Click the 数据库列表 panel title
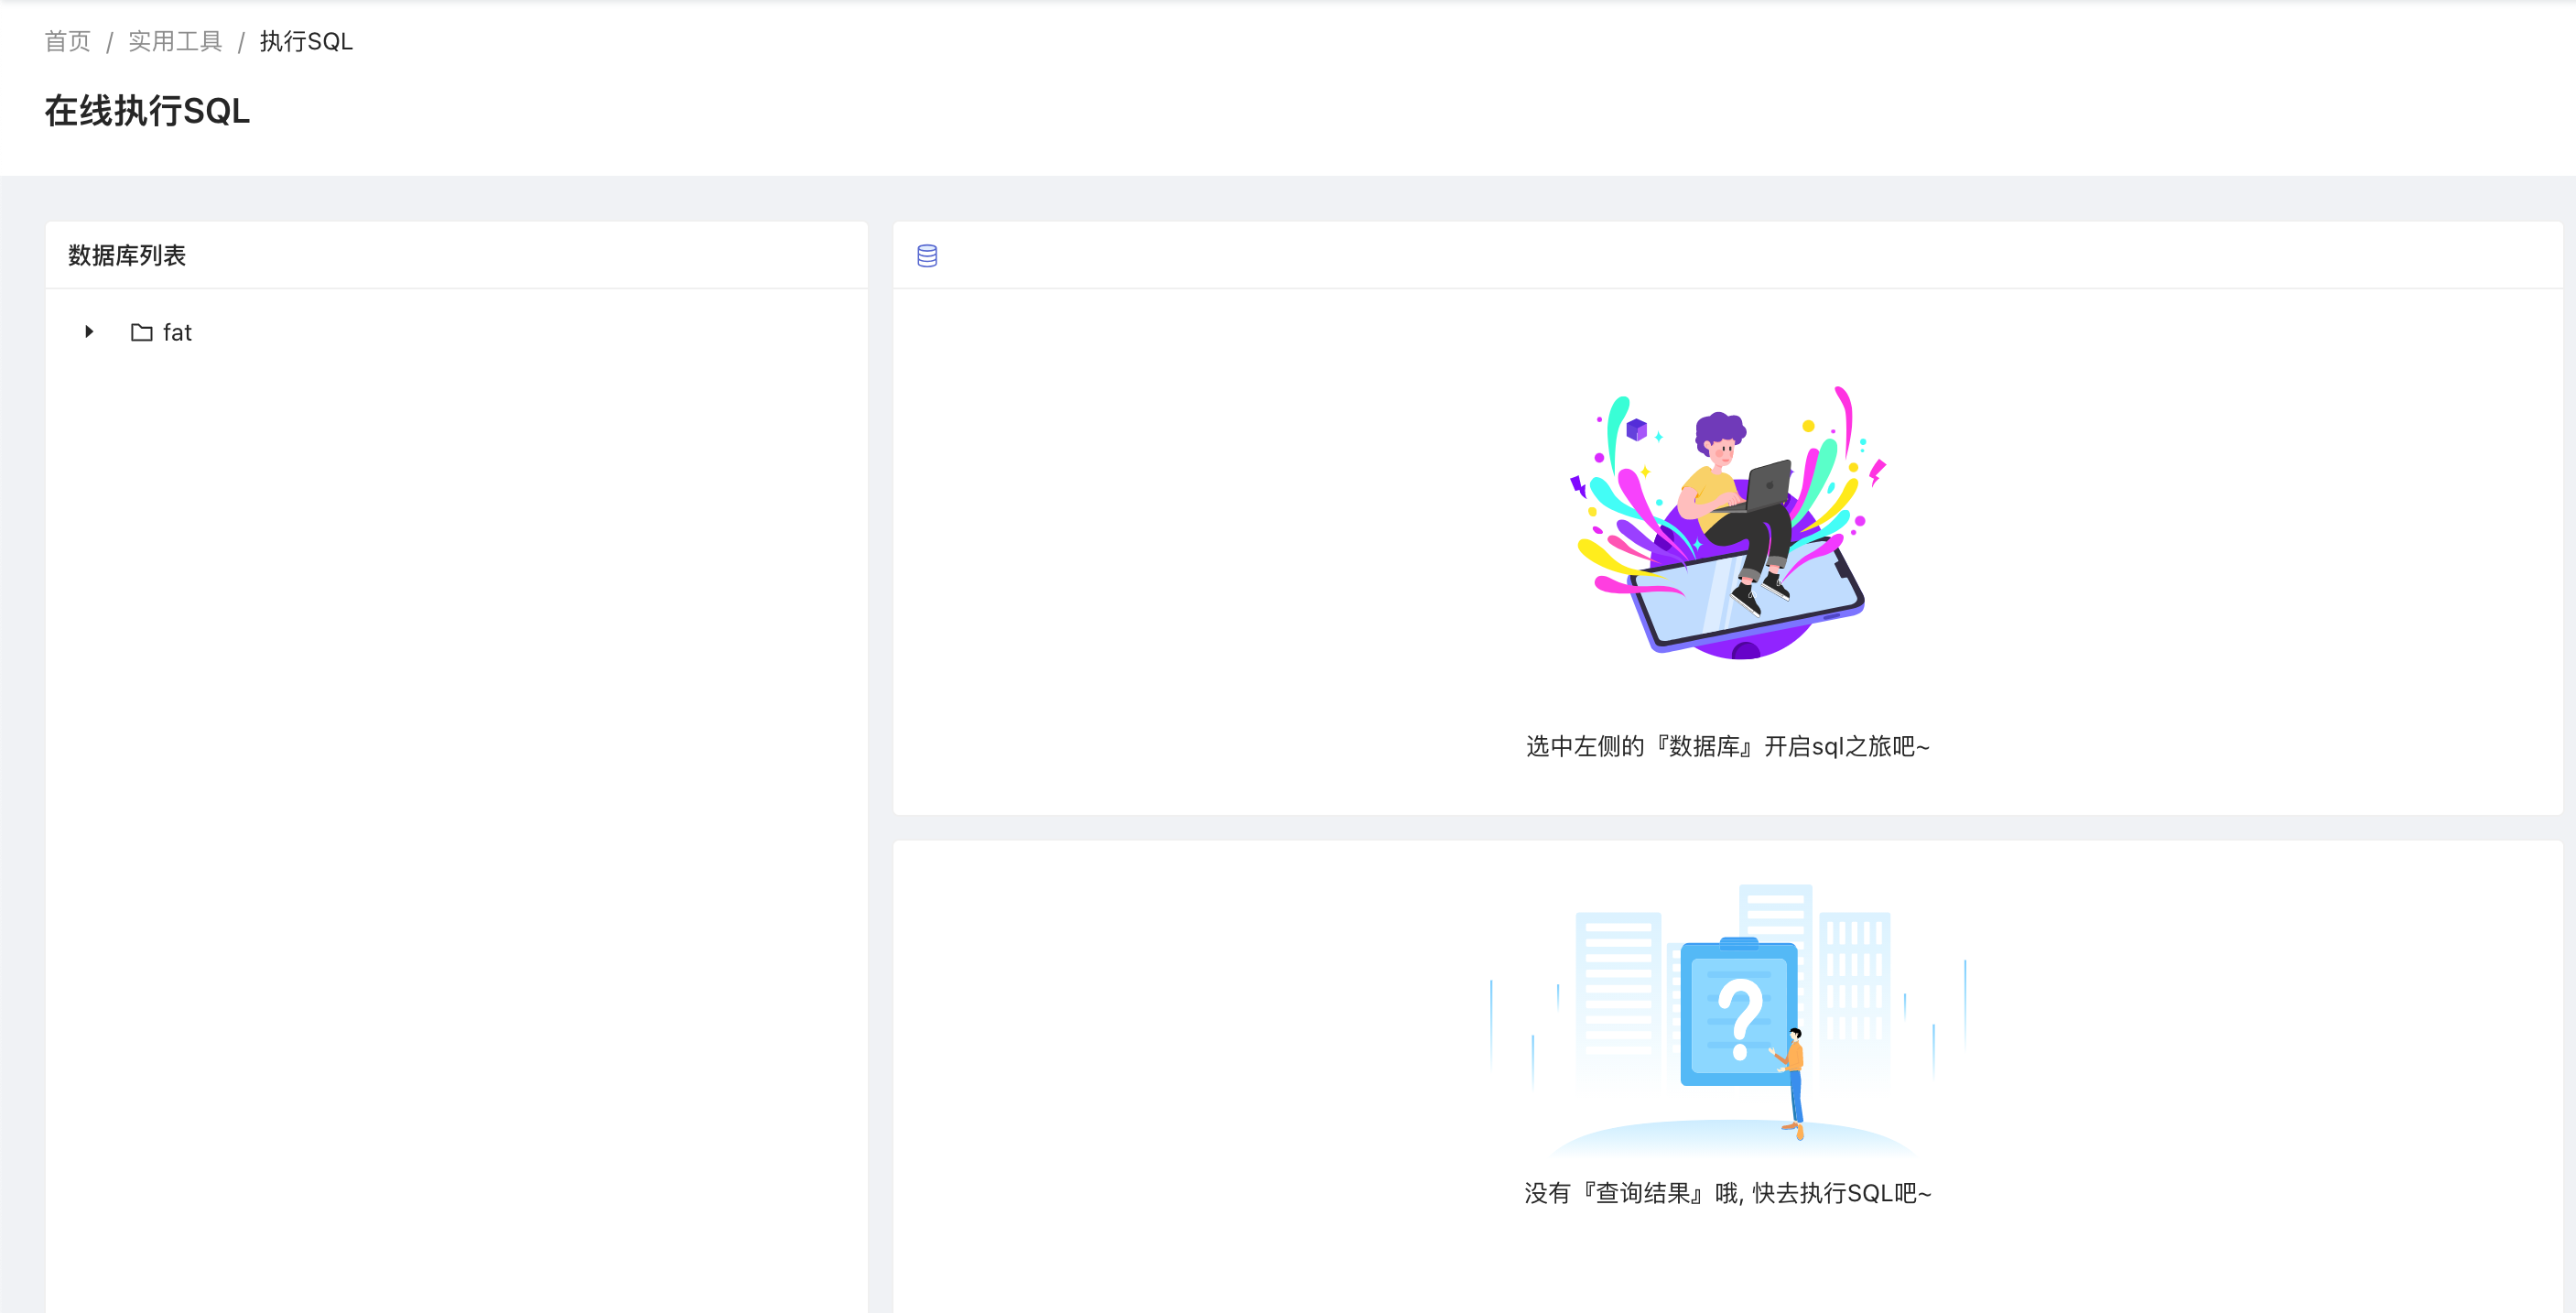Screen dimensions: 2576x1313 coord(127,256)
